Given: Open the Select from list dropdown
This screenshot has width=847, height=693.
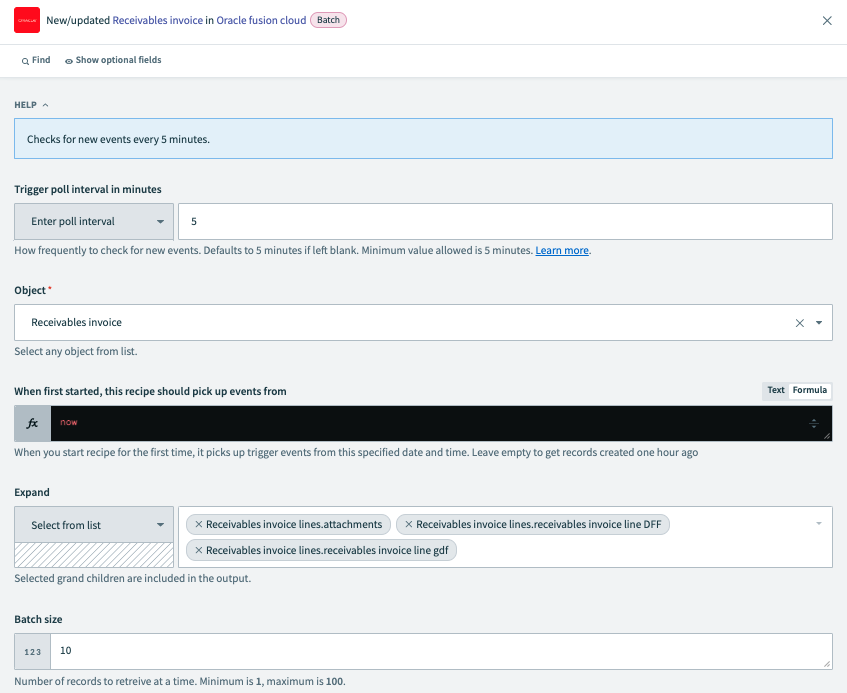Looking at the screenshot, I should pyautogui.click(x=94, y=525).
